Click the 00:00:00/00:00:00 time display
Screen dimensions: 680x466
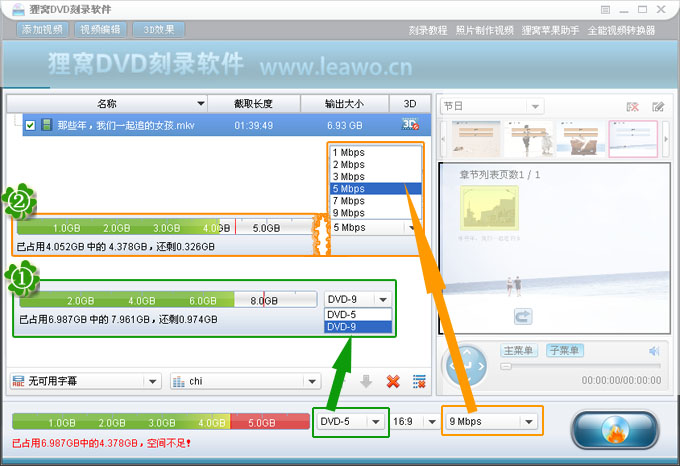click(621, 381)
